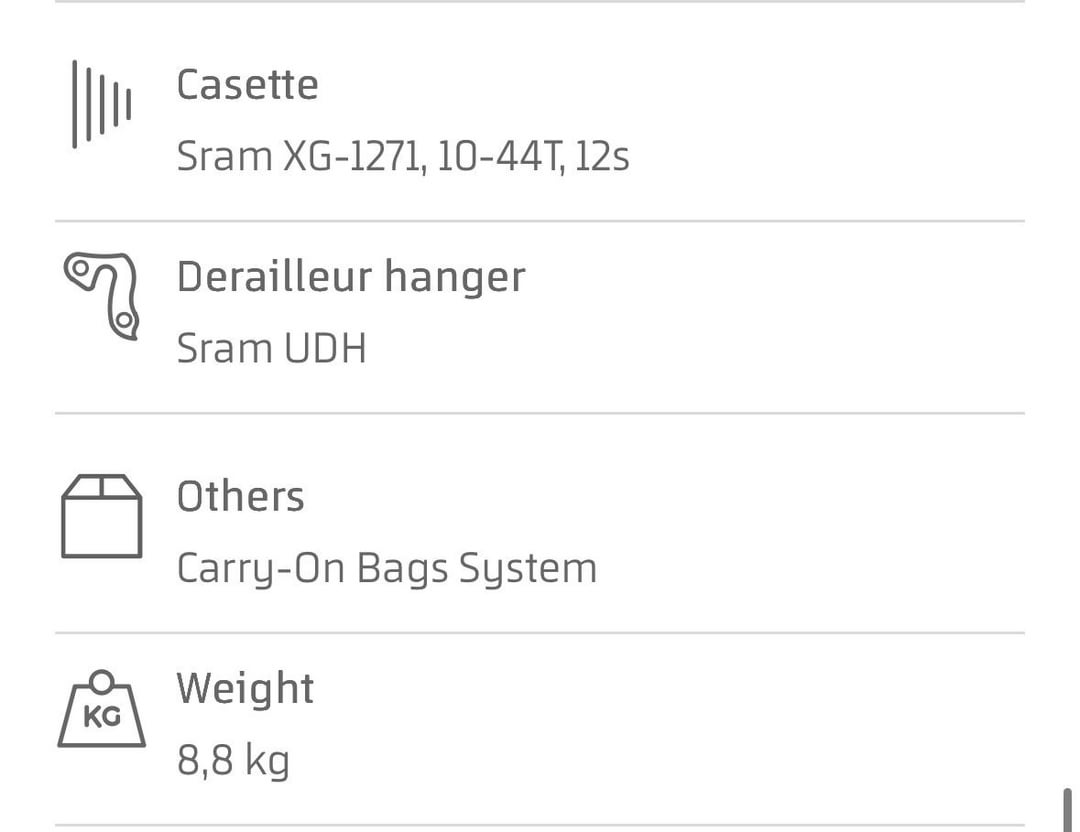
Task: Click the KG weight icon
Action: click(x=102, y=709)
